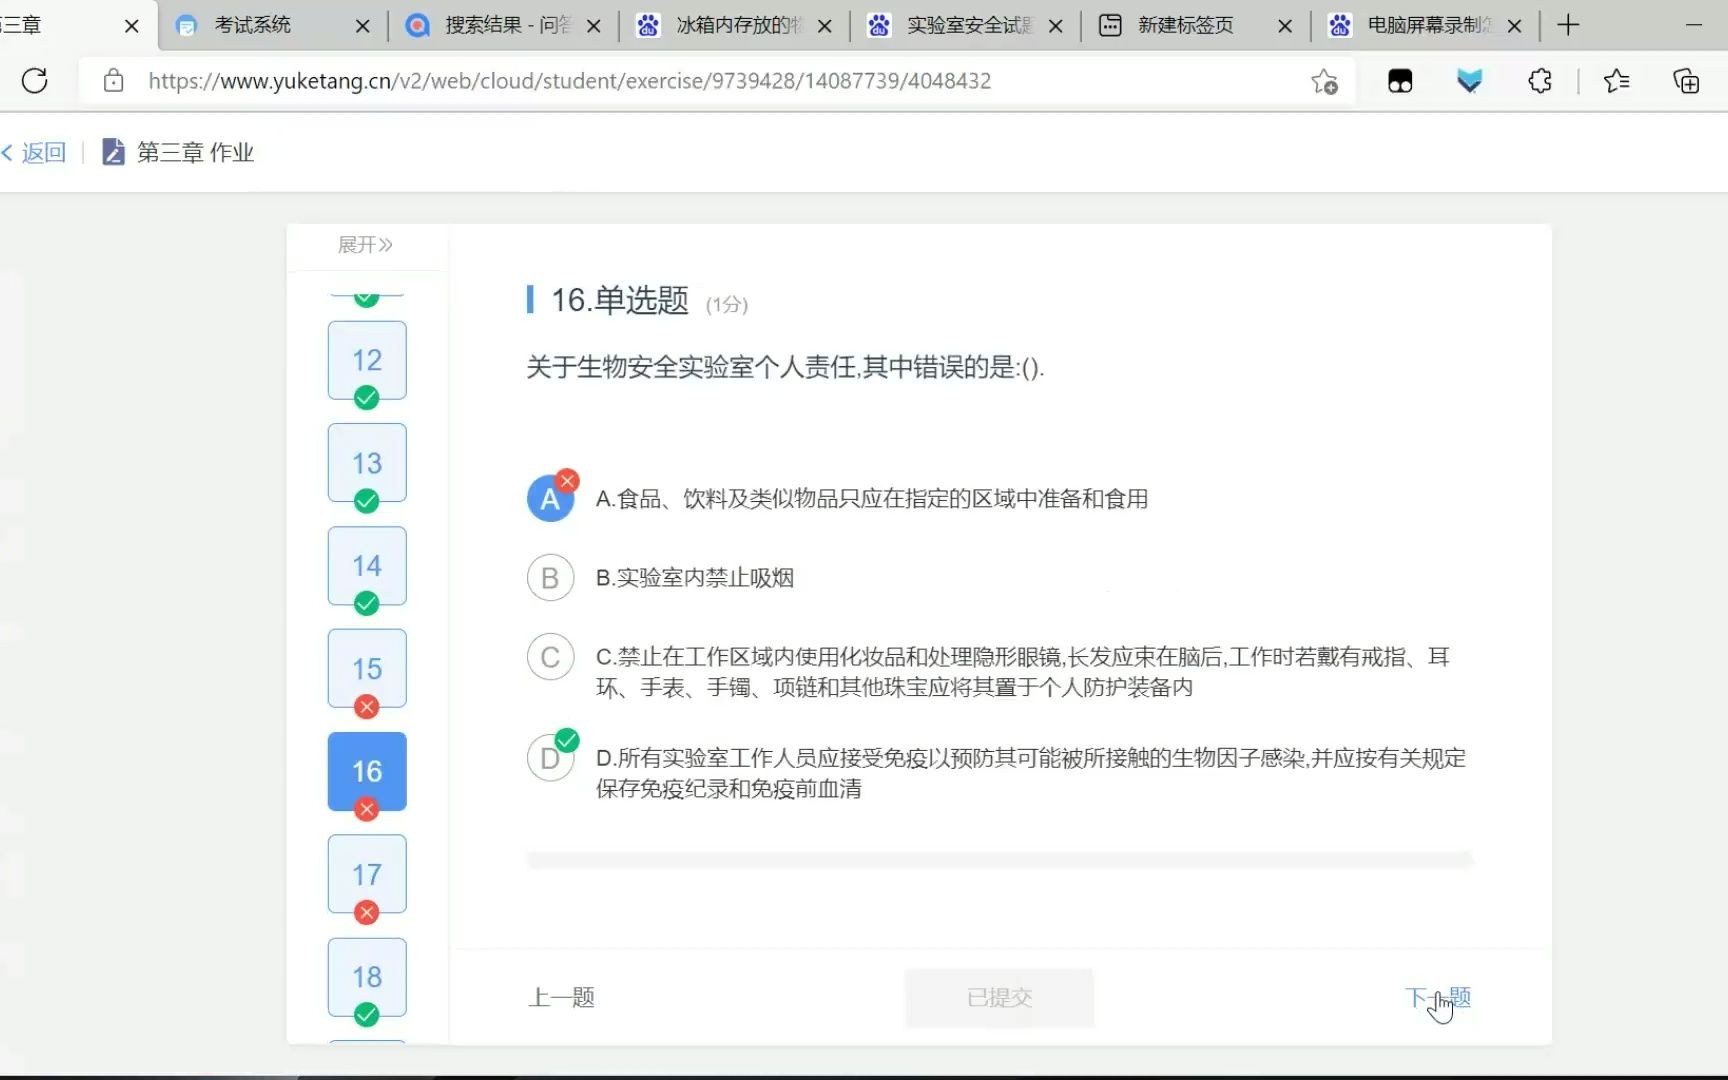Close the 冰箱内存放的 tab
1728x1080 pixels.
coord(825,26)
